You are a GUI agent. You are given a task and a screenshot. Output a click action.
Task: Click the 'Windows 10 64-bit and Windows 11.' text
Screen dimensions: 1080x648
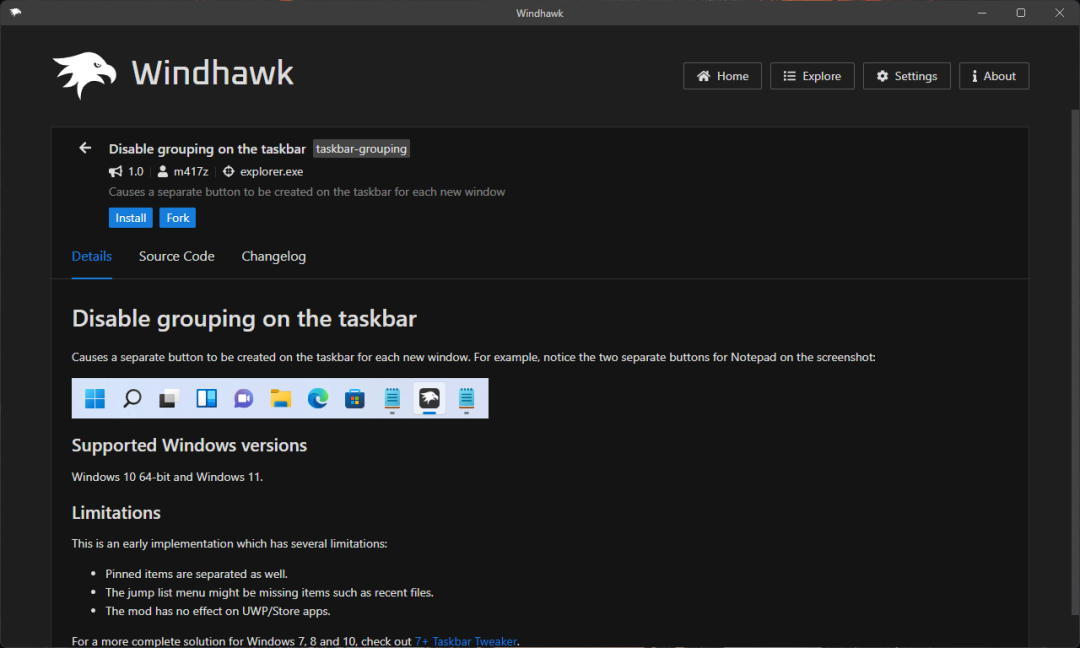point(167,477)
